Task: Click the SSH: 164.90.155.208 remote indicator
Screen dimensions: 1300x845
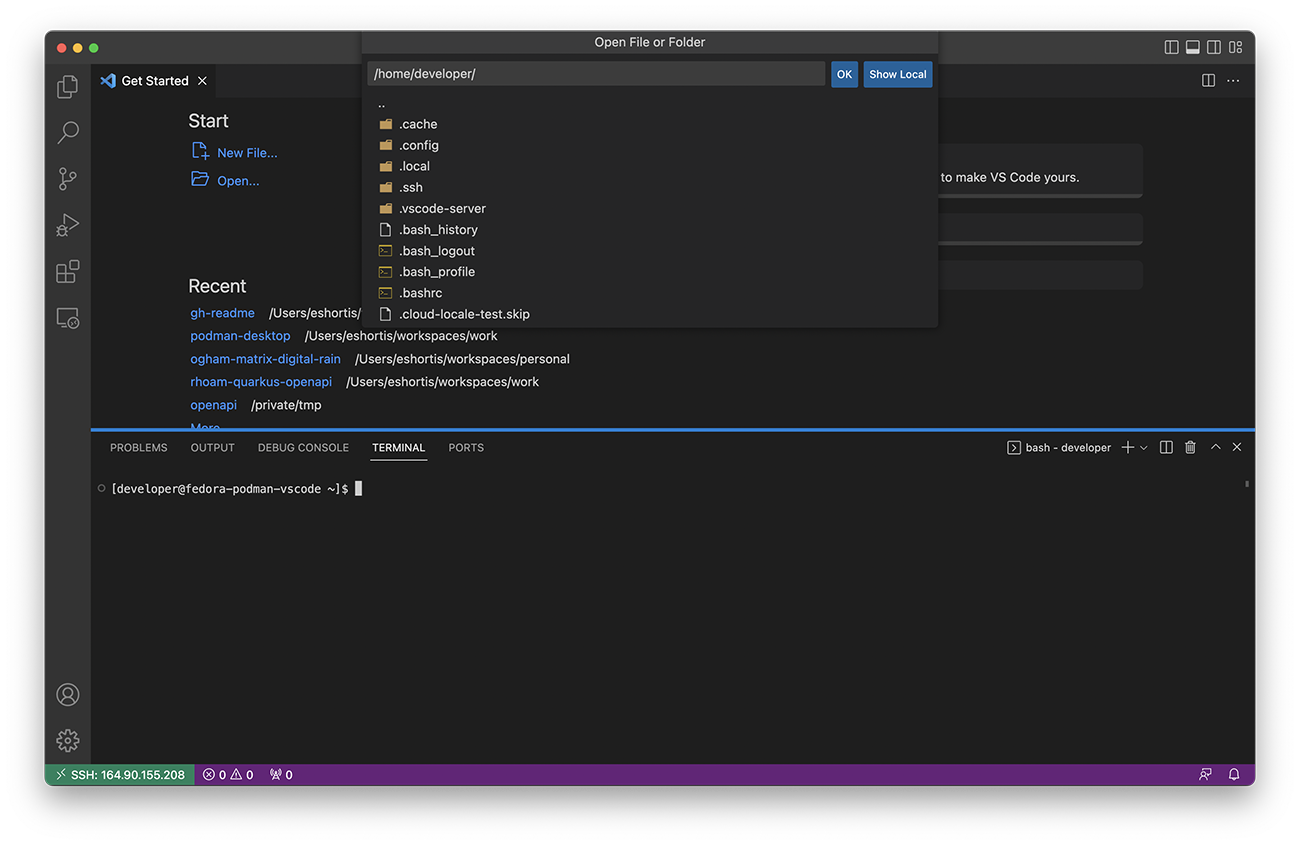Action: (120, 775)
